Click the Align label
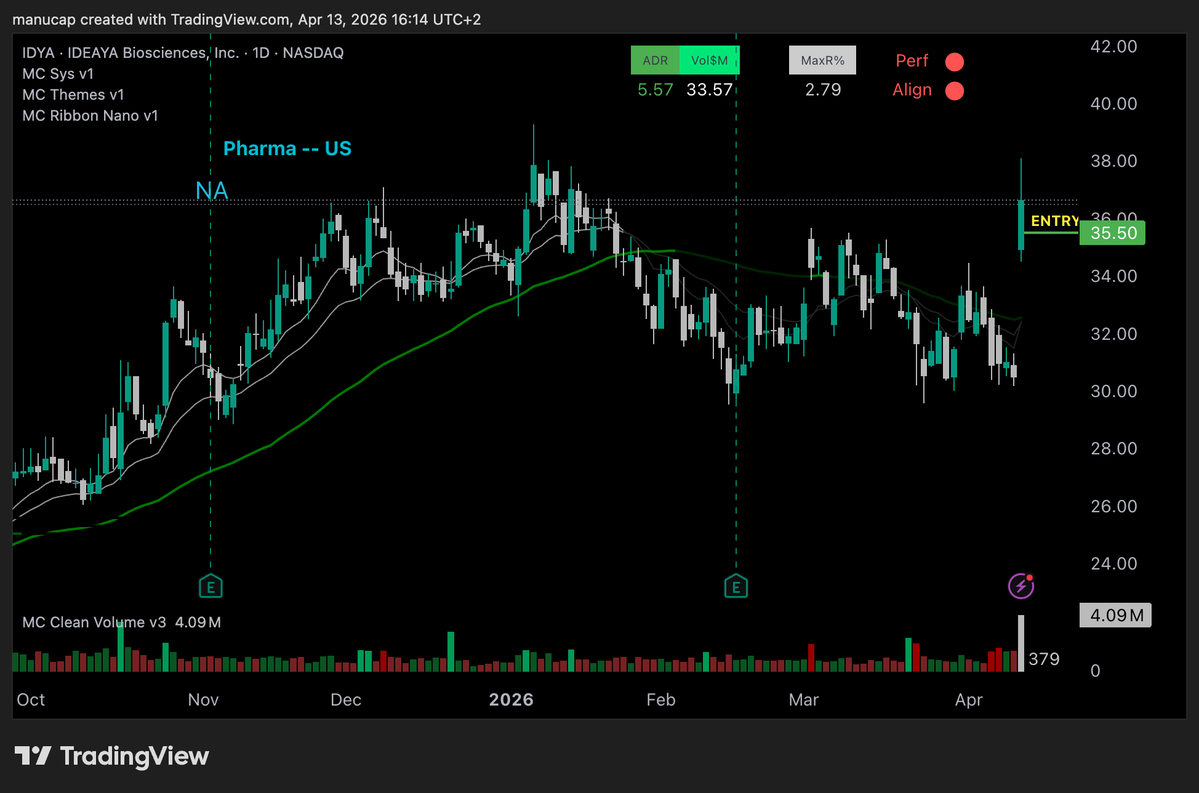1199x793 pixels. [912, 90]
